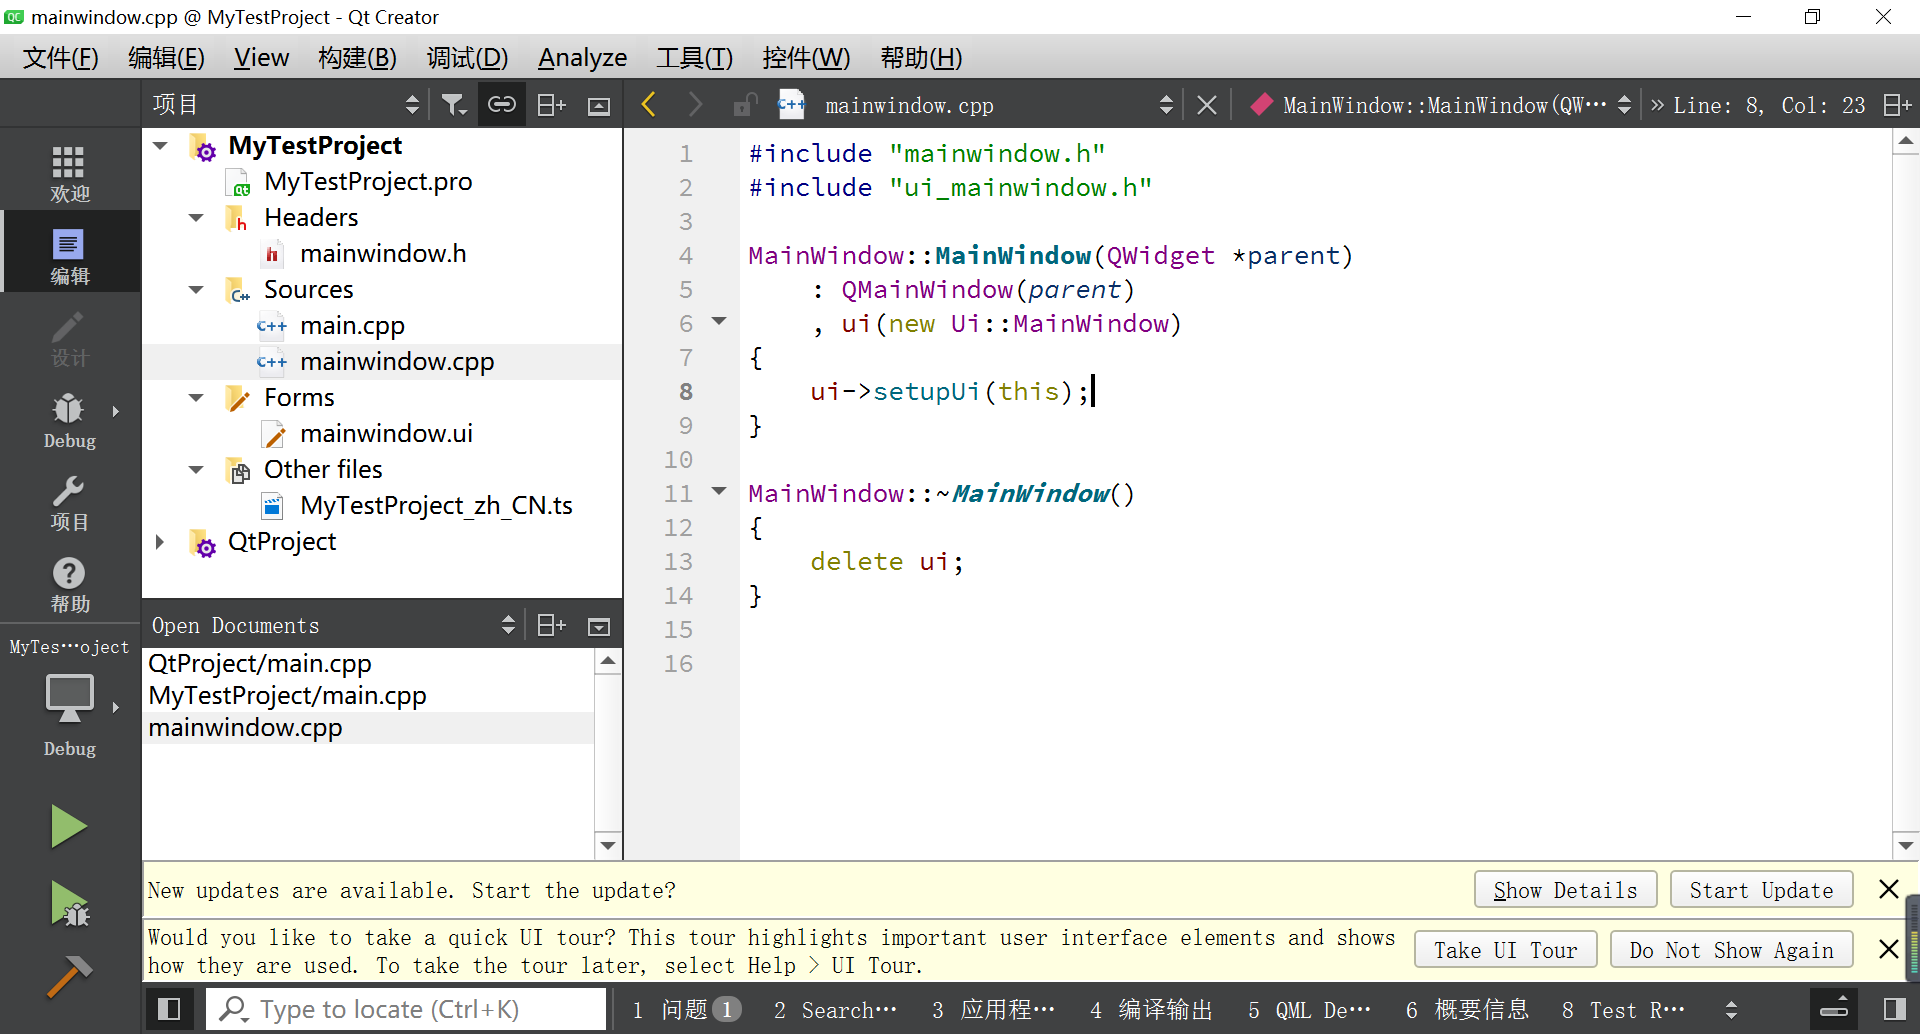Click filter tree funnel icon
Screen dimensions: 1920x1034
tap(454, 104)
